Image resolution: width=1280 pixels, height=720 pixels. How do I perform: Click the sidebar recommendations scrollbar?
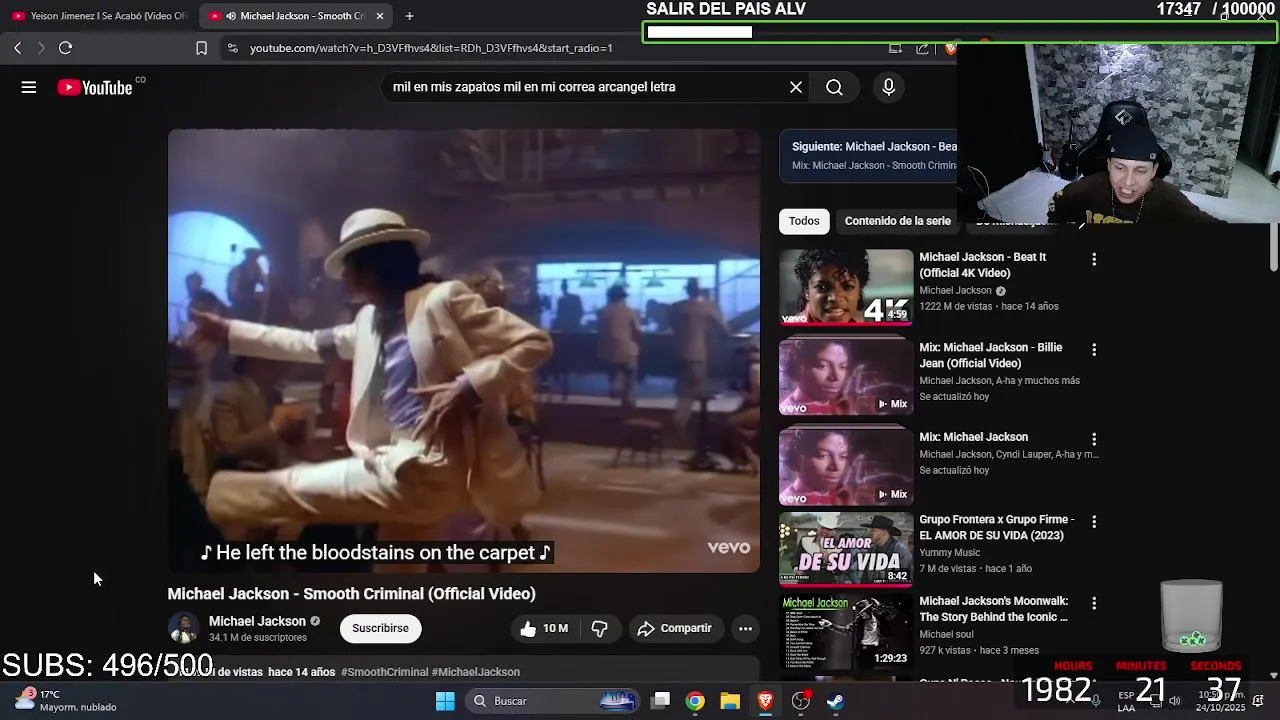pyautogui.click(x=1273, y=245)
